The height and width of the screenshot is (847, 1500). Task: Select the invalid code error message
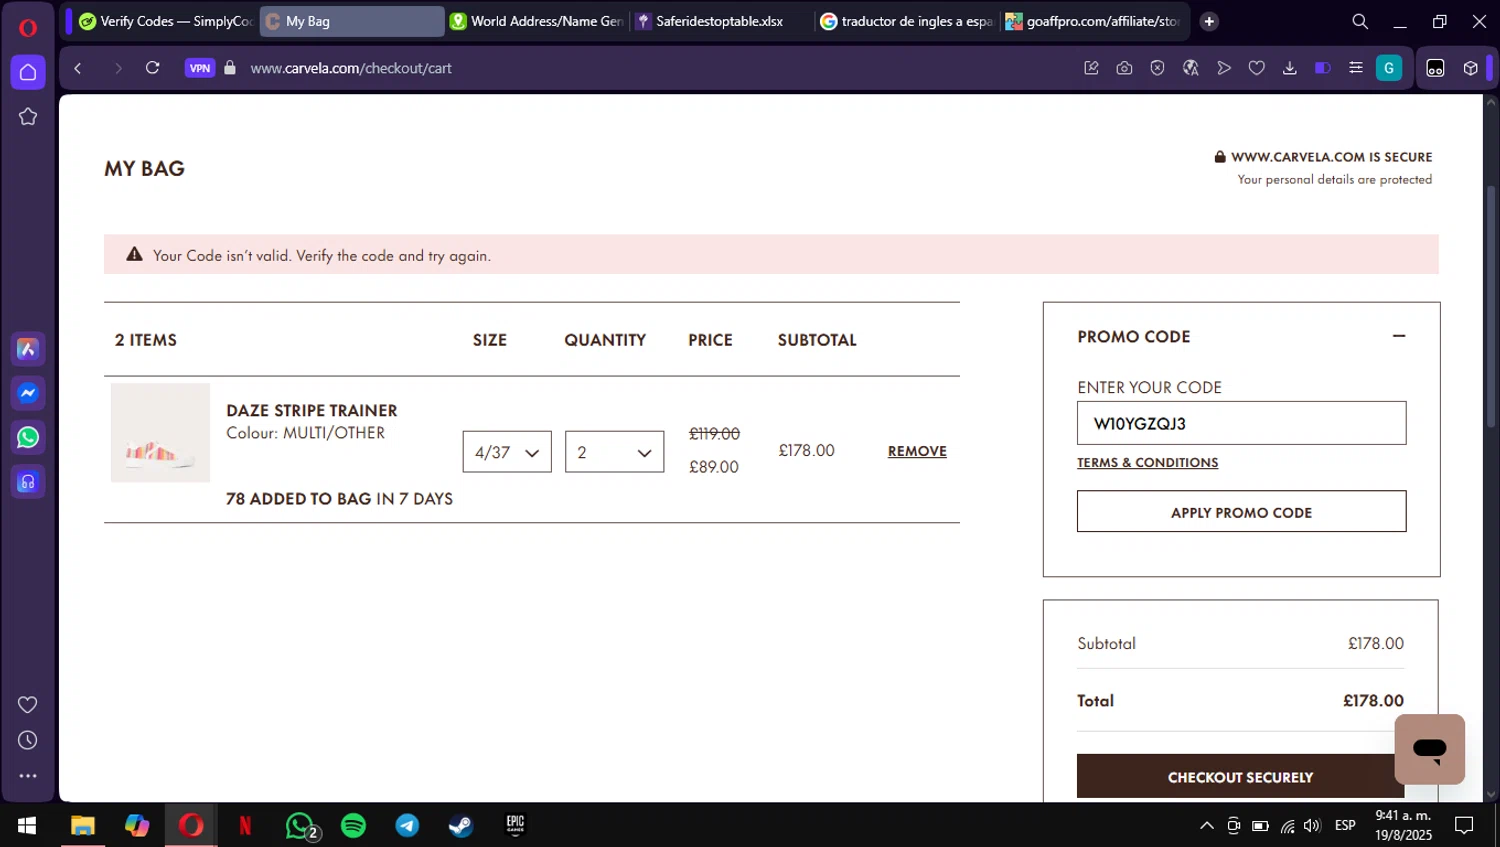point(322,256)
